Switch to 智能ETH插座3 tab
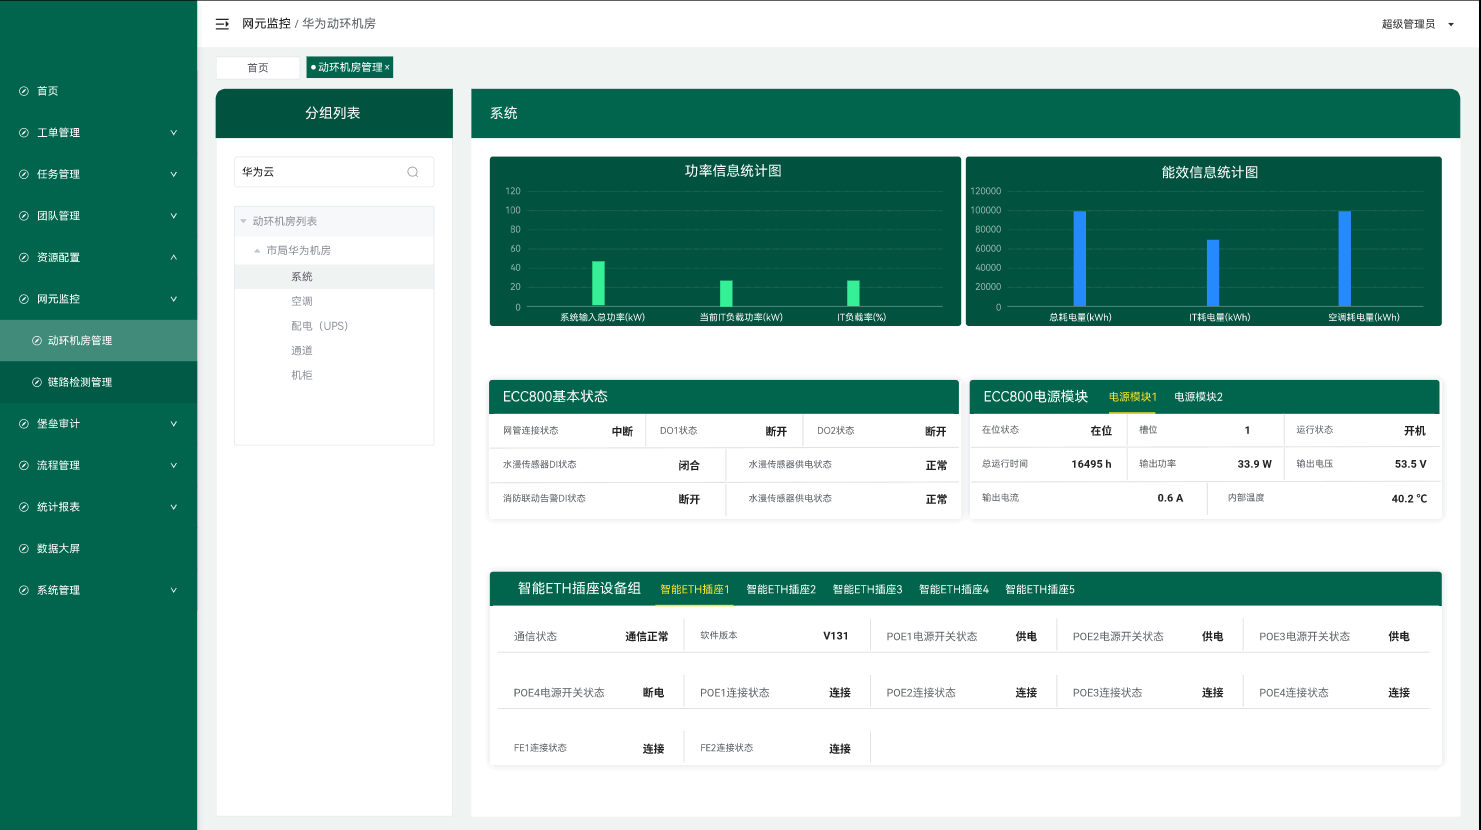Screen dimensions: 1481x830 pyautogui.click(x=867, y=590)
